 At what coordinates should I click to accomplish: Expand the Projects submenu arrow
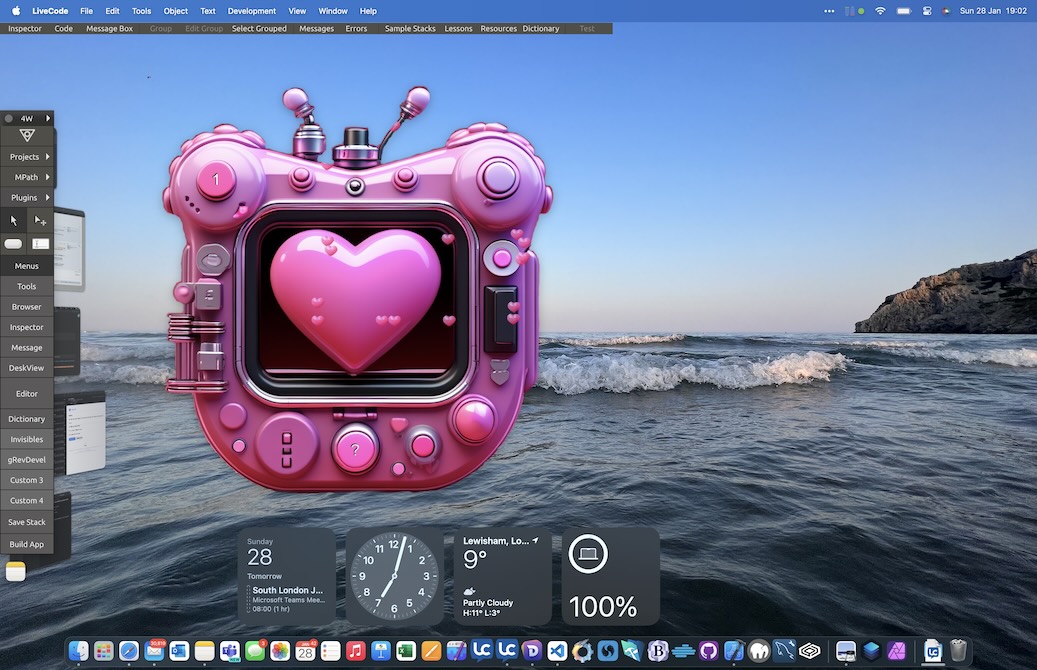click(x=47, y=157)
